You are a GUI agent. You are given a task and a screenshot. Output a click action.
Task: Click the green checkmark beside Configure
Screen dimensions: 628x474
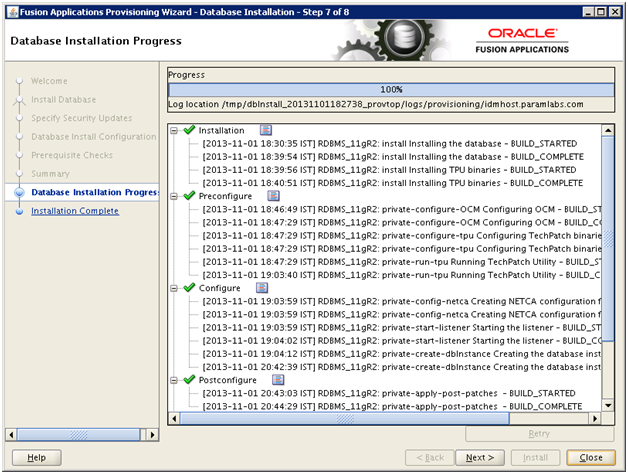pyautogui.click(x=189, y=287)
